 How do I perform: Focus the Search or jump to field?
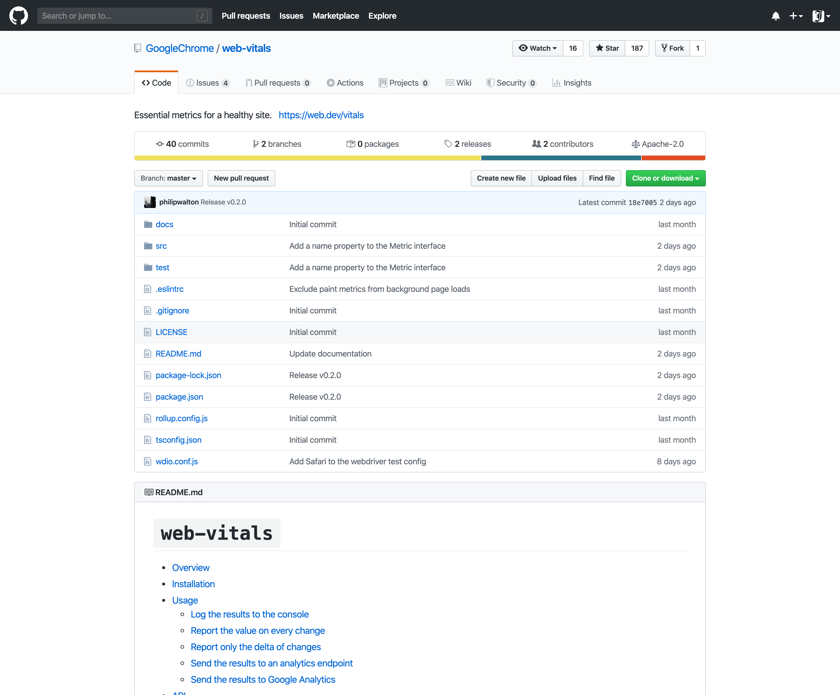click(x=124, y=16)
